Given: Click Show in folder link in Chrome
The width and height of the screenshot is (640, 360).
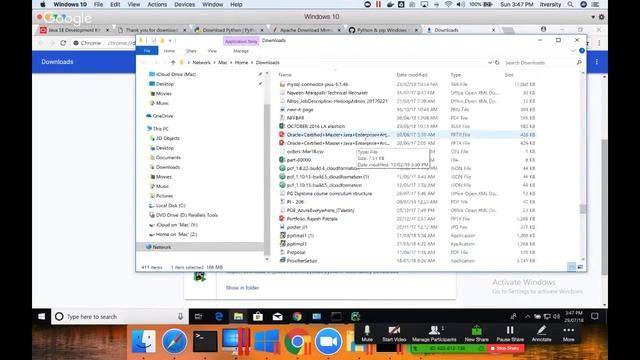Looking at the screenshot, I should pyautogui.click(x=242, y=288).
